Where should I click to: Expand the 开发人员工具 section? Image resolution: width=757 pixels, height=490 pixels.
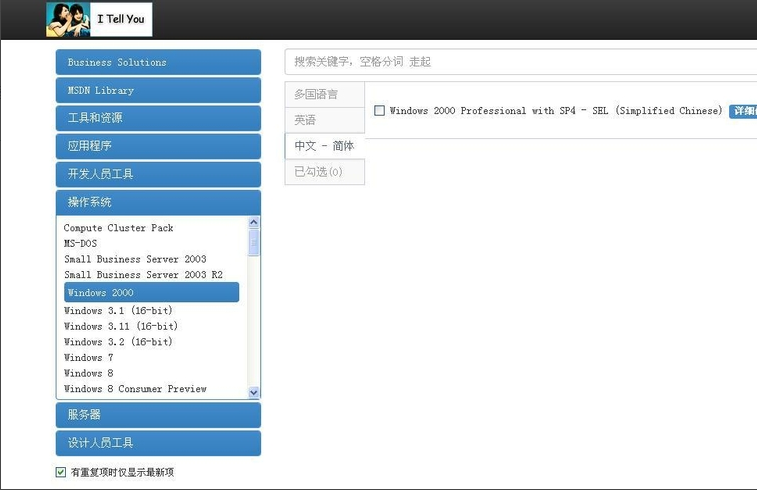[x=158, y=174]
